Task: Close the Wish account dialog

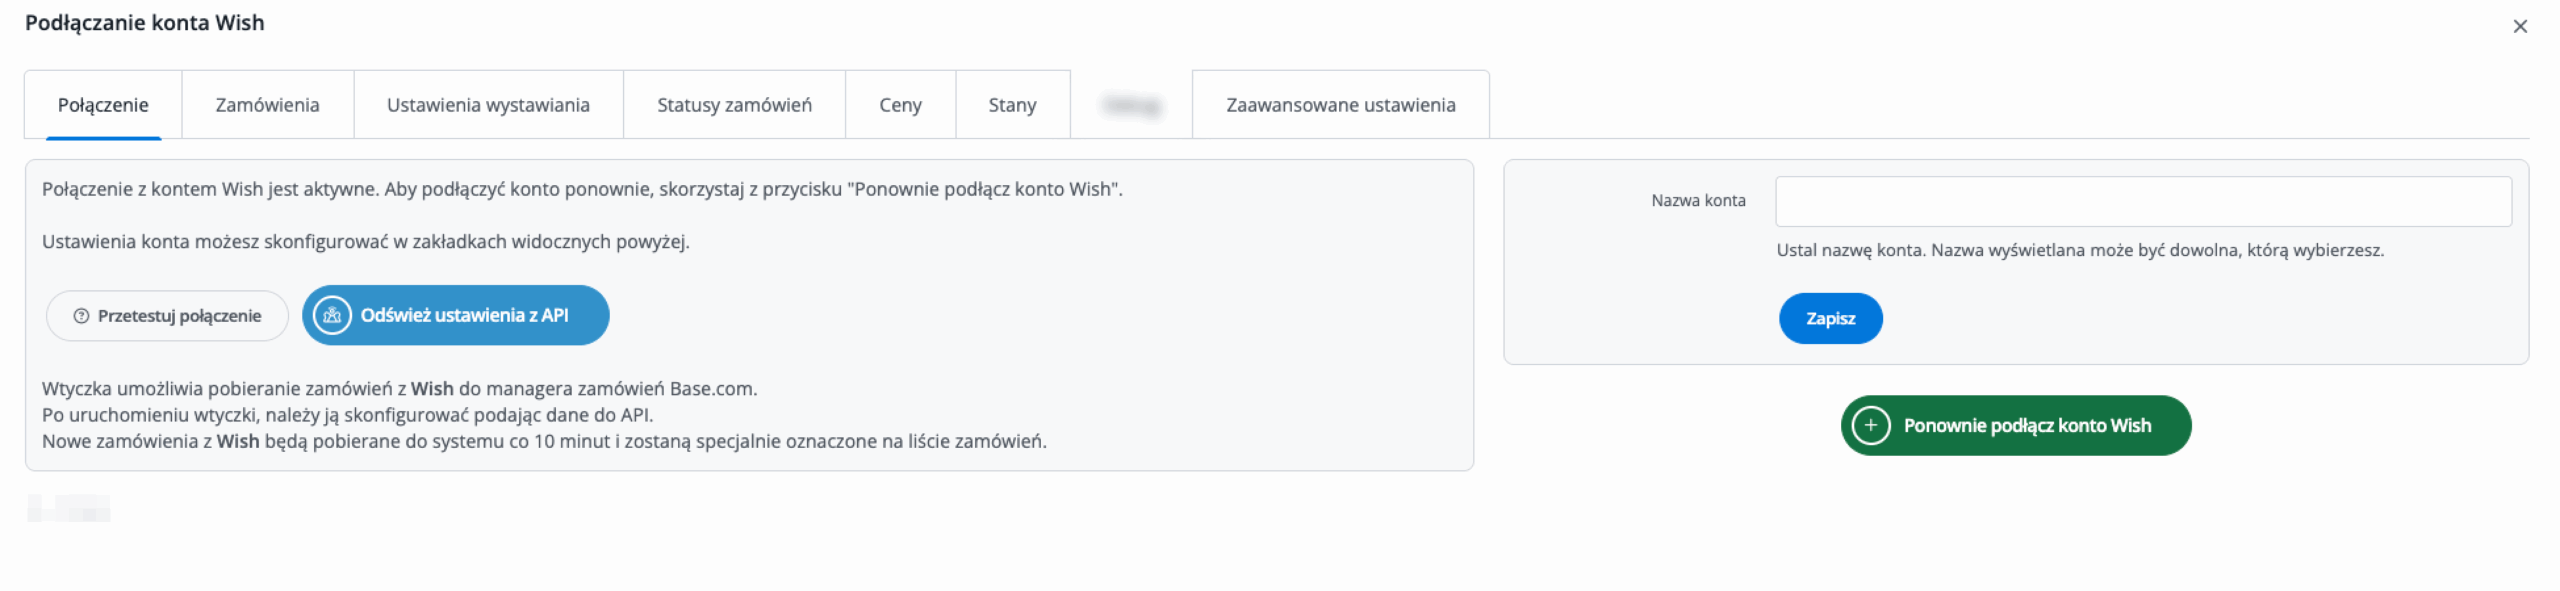Action: (x=2520, y=27)
